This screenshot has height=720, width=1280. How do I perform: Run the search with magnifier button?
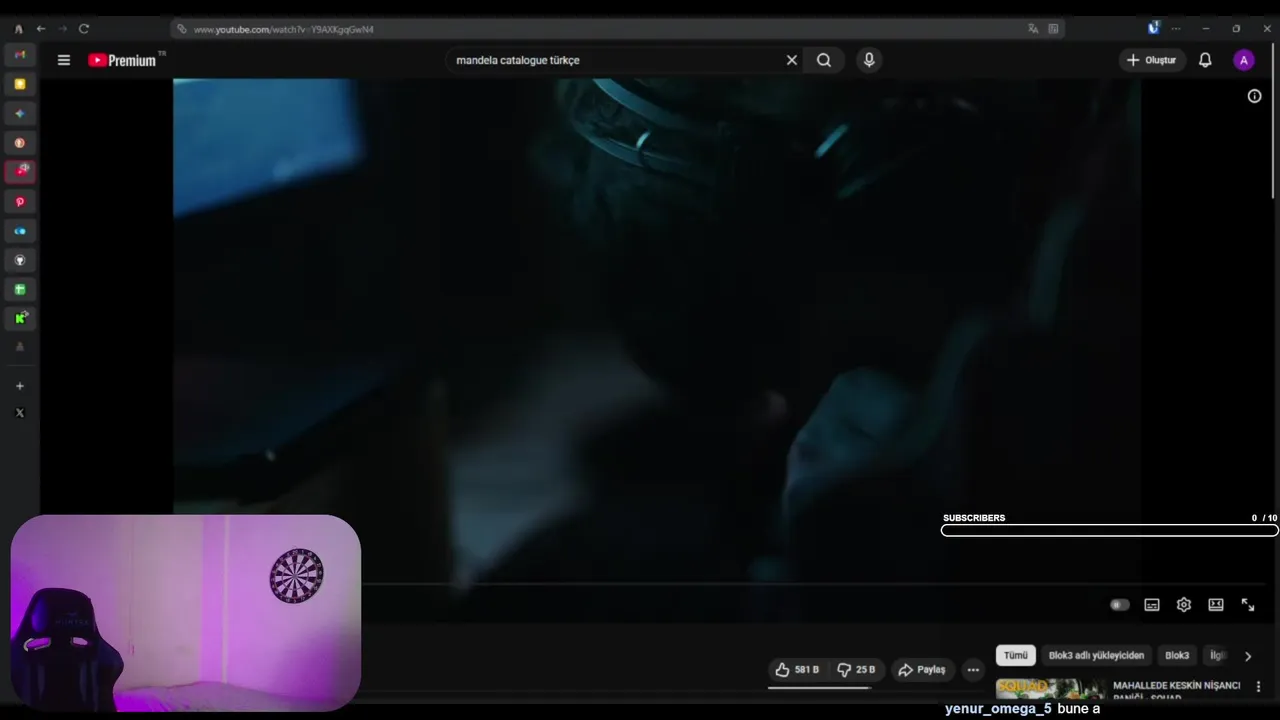824,60
